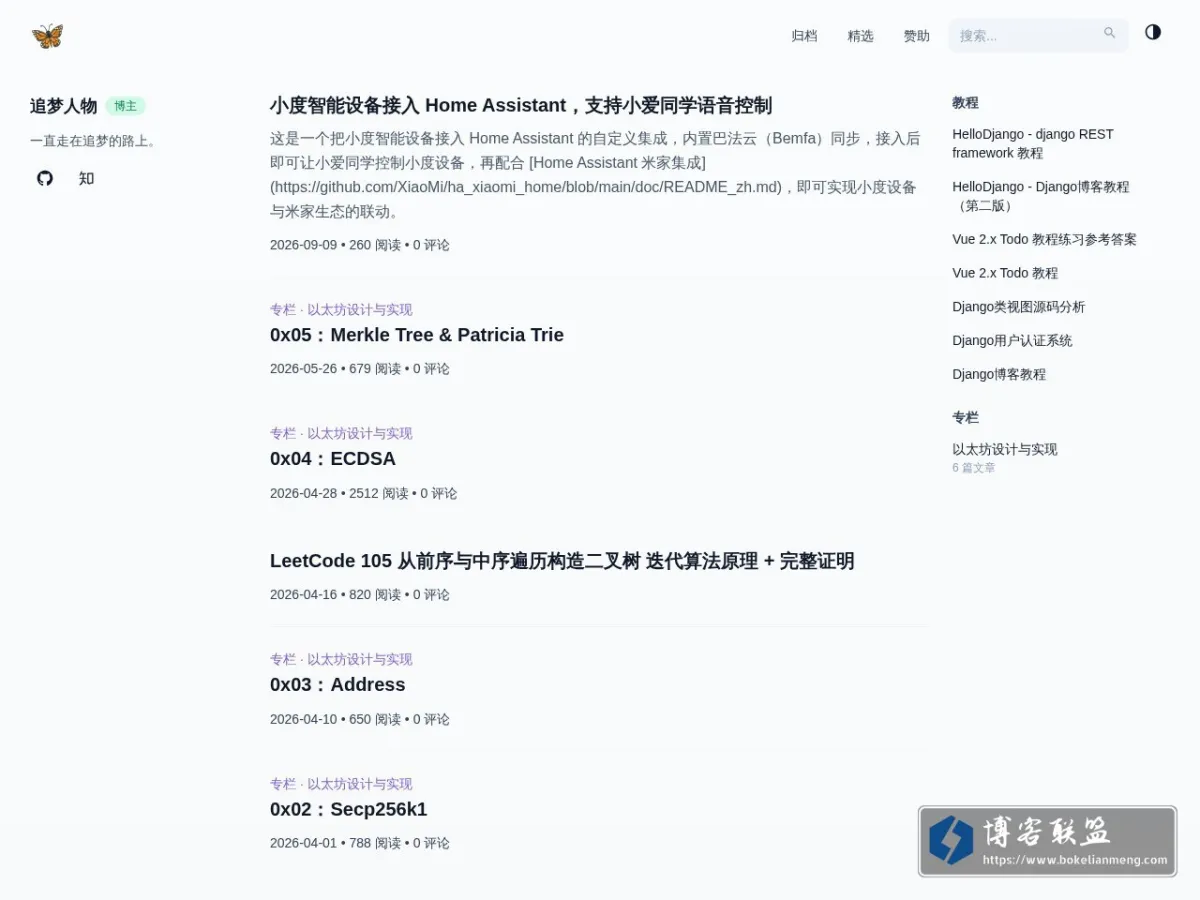
Task: Click meta text 2026-05-26 • 679 阅读
Action: [335, 369]
